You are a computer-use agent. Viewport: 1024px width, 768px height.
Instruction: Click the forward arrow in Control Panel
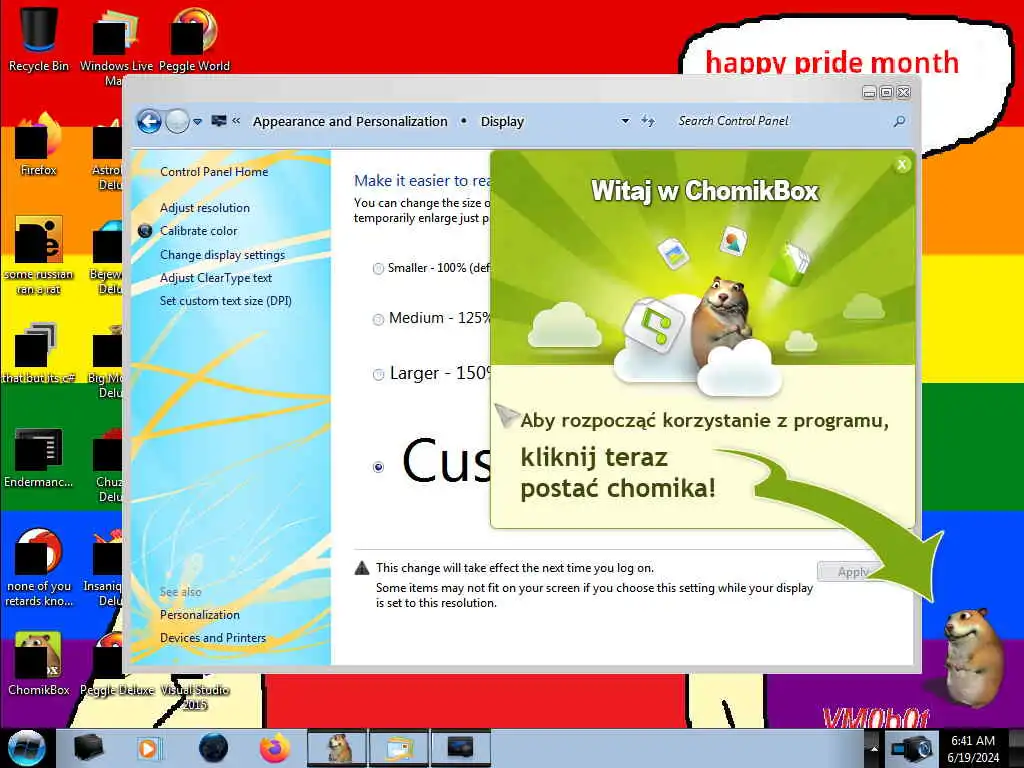pyautogui.click(x=177, y=121)
